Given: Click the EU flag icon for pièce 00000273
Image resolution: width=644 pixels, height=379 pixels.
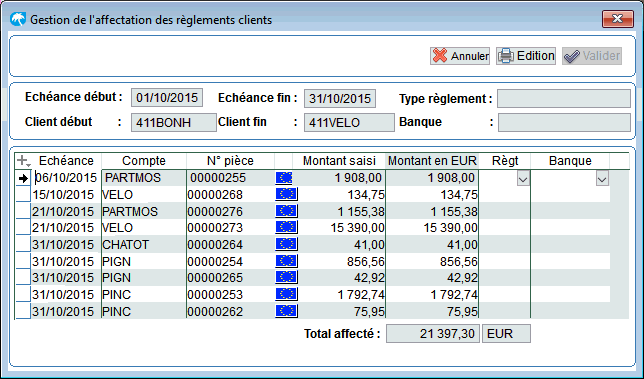Looking at the screenshot, I should point(286,227).
